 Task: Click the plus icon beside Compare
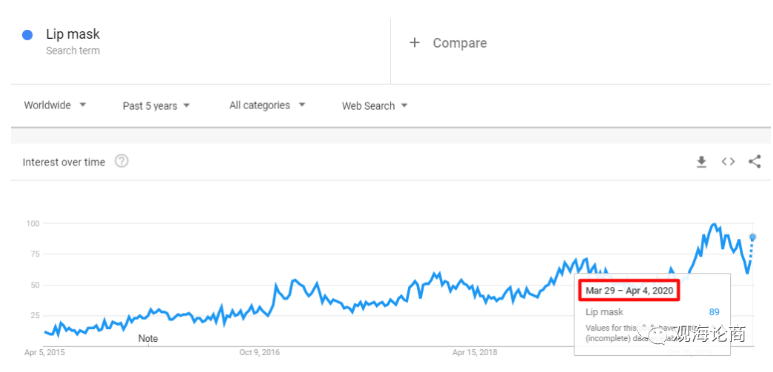415,43
